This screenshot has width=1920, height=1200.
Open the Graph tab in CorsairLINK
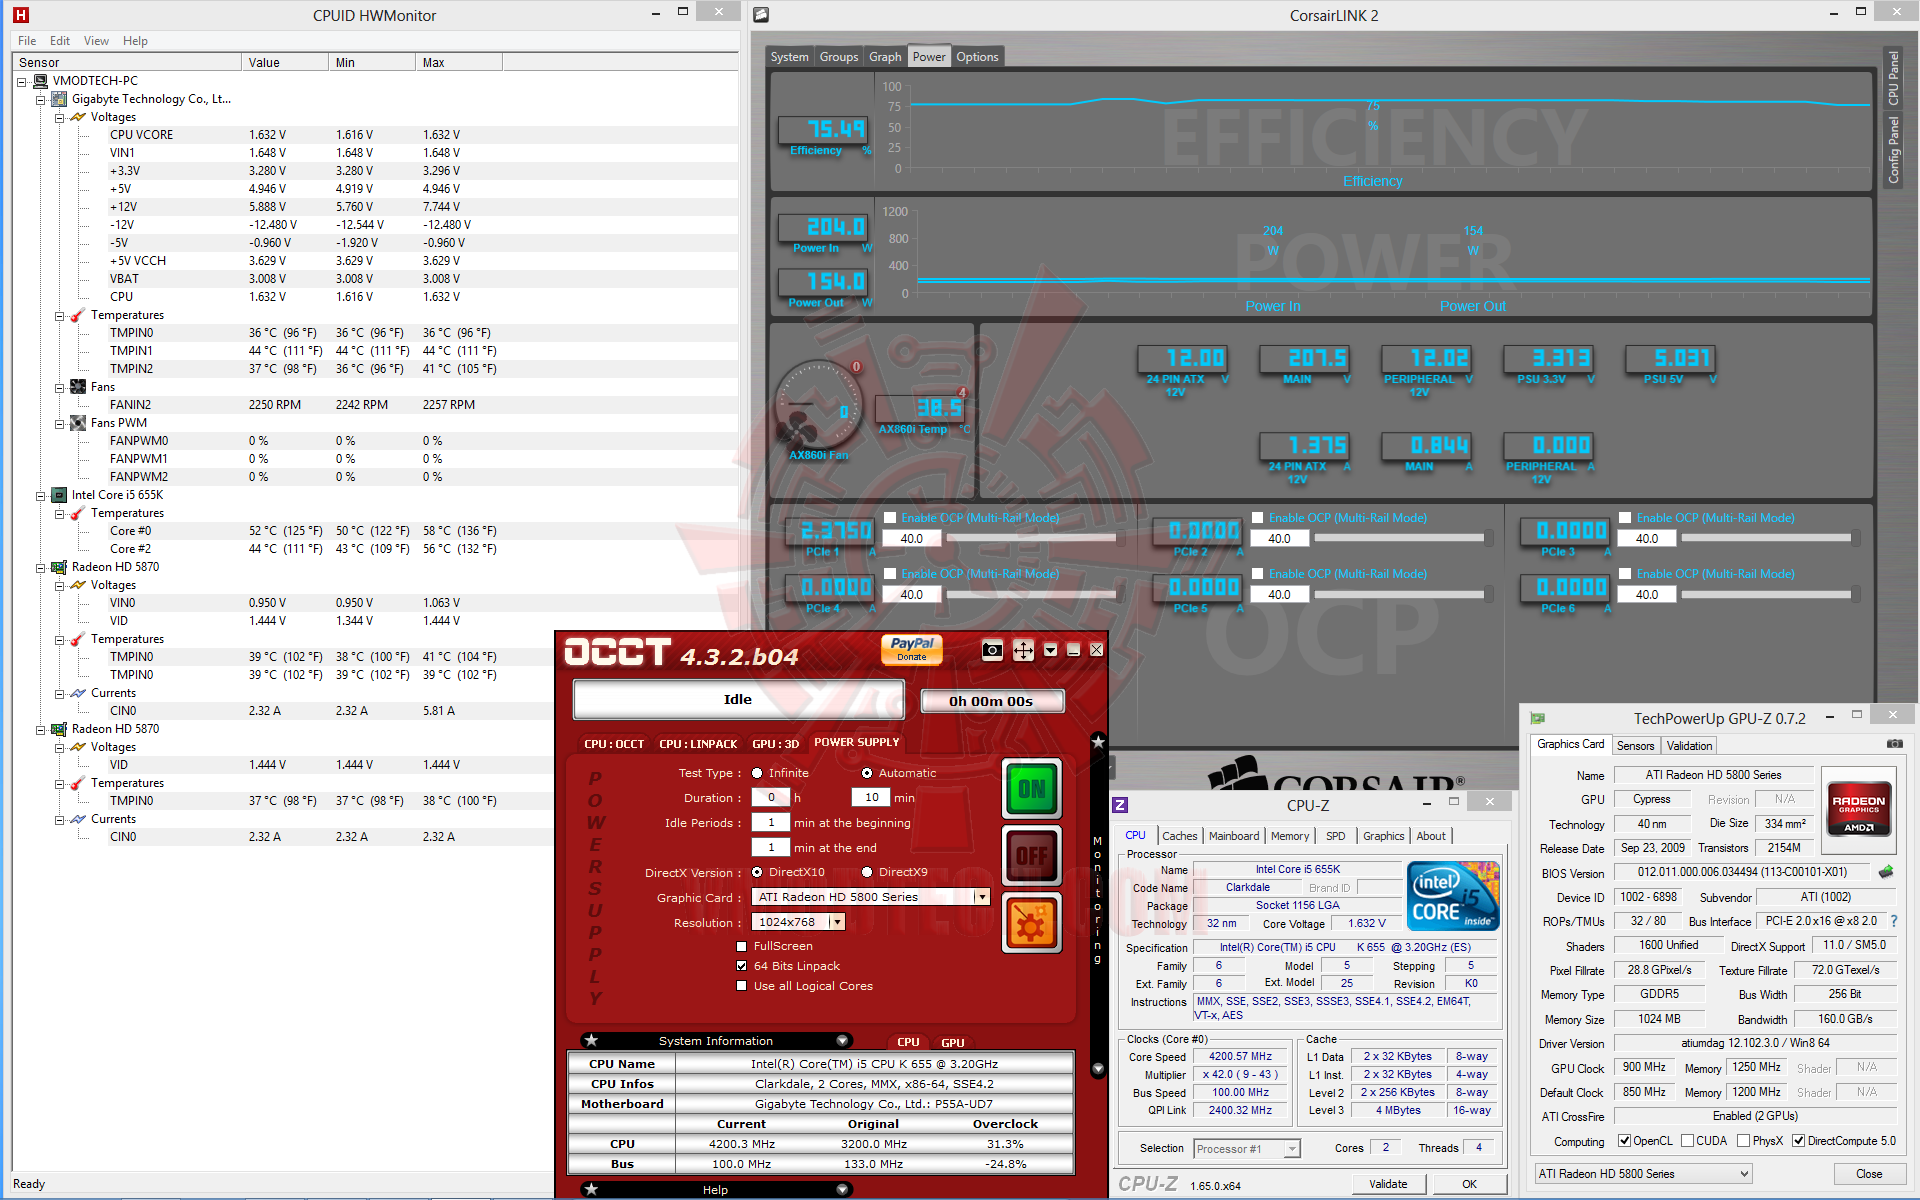pos(884,57)
